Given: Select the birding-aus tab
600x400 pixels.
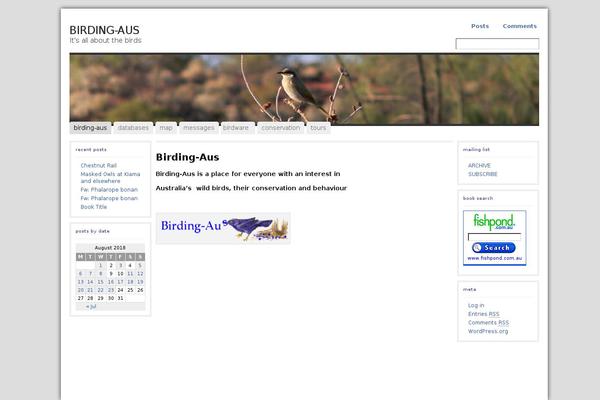Looking at the screenshot, I should pos(90,128).
